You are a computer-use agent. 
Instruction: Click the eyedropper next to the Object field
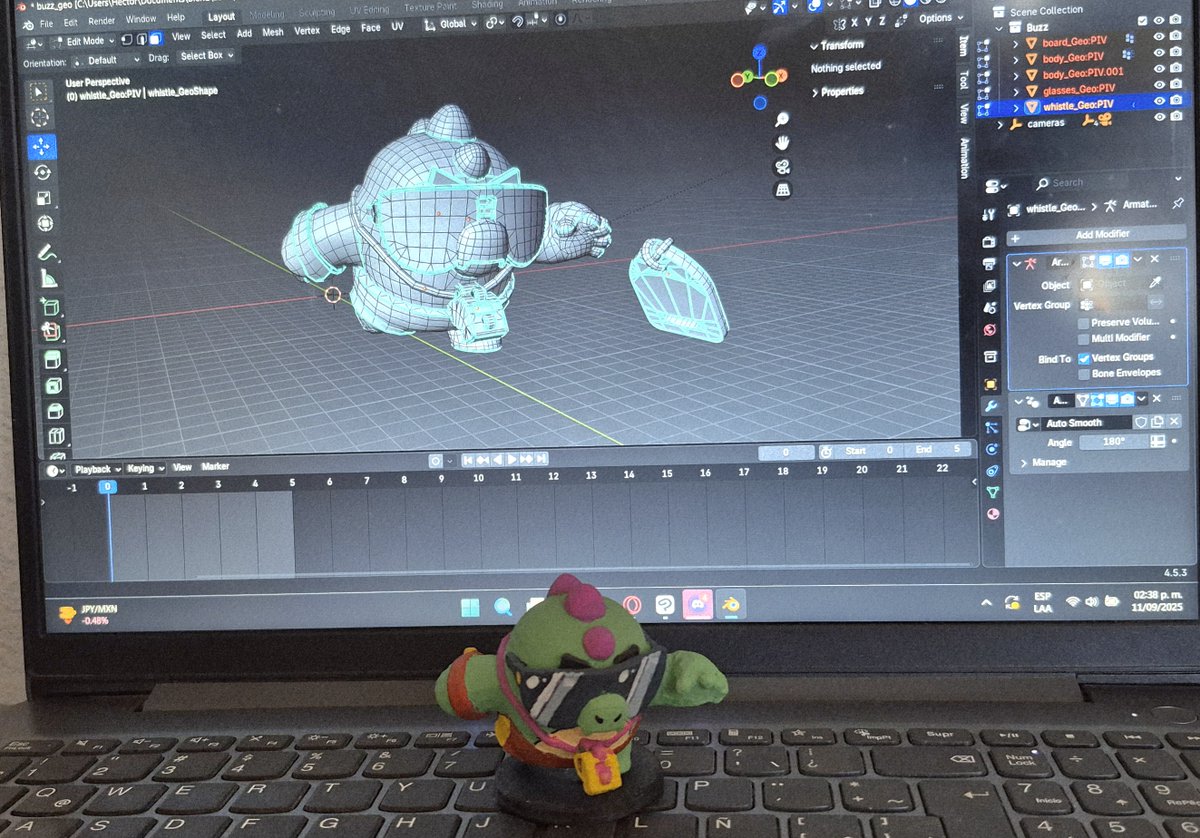(x=1154, y=284)
